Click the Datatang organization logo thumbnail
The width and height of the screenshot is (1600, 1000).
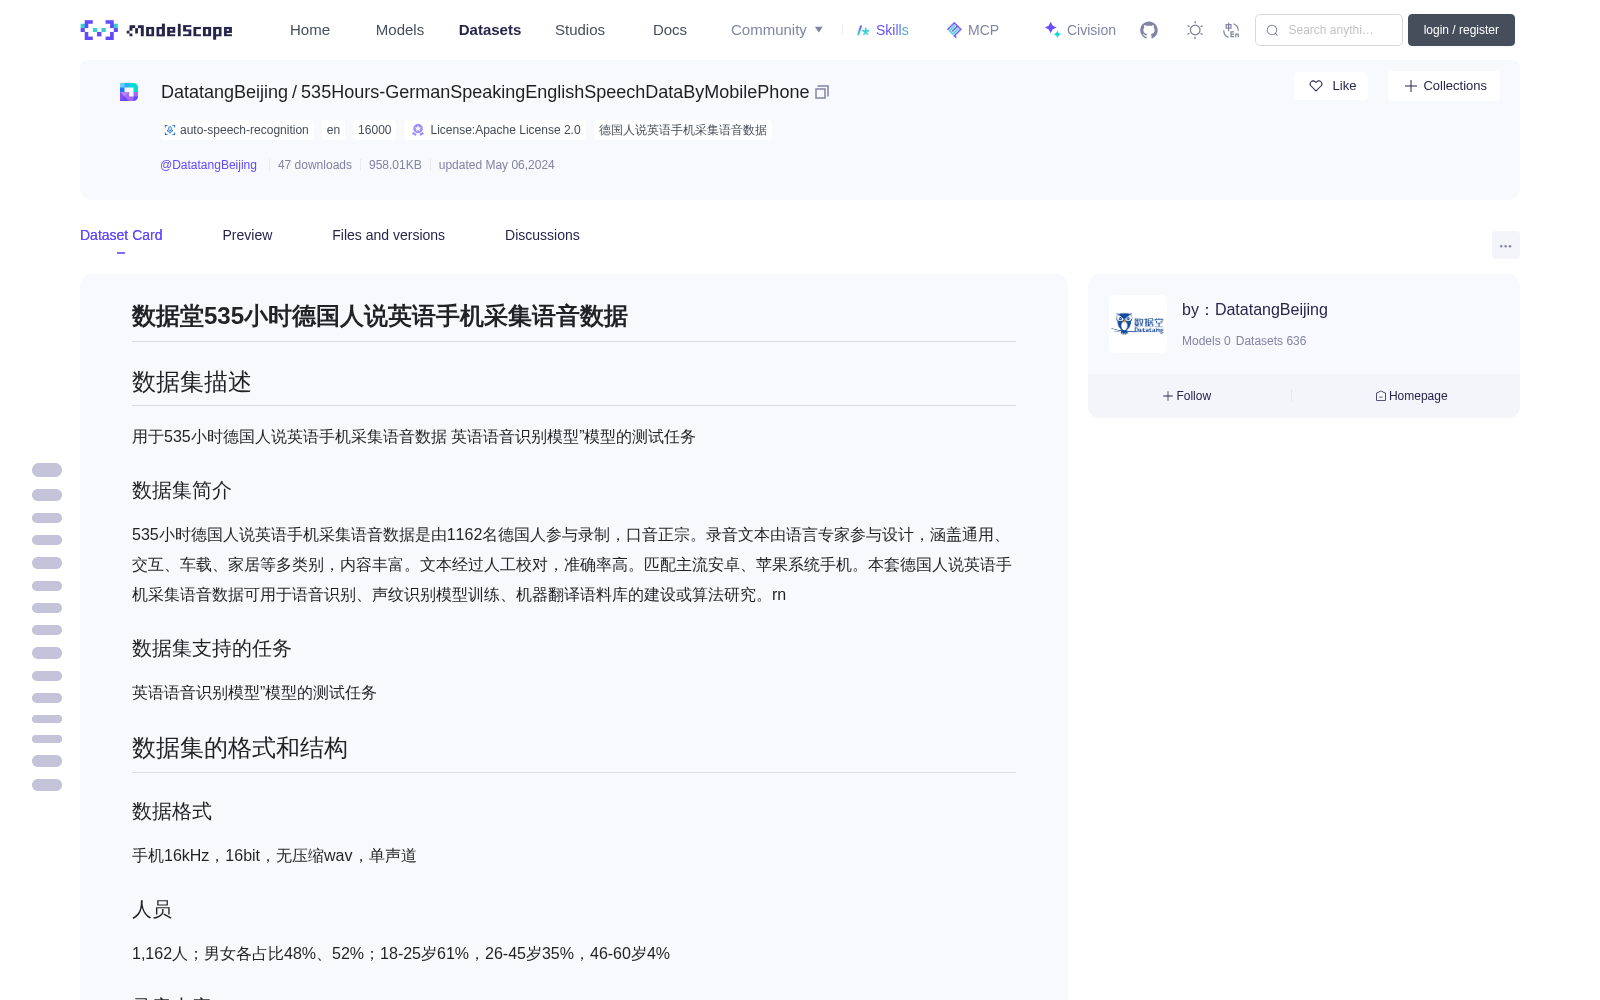pyautogui.click(x=1138, y=324)
